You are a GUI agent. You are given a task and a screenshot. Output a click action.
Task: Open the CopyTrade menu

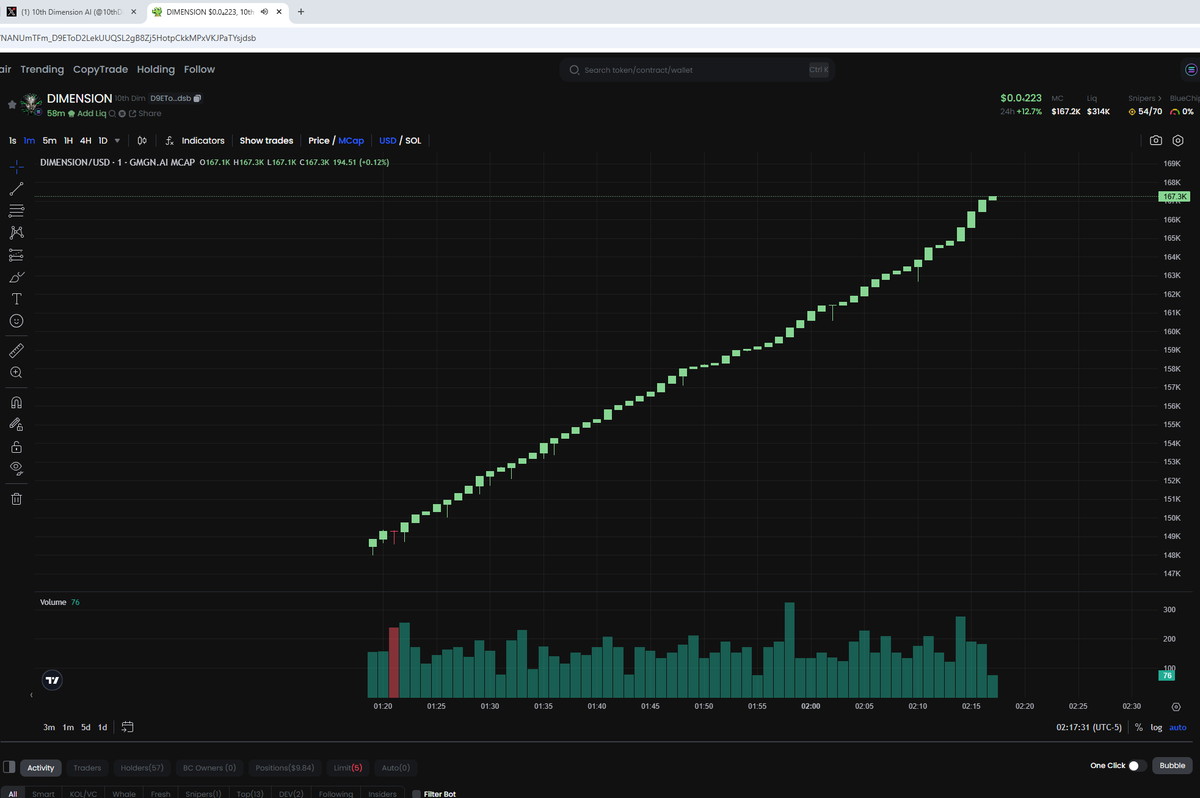point(100,70)
